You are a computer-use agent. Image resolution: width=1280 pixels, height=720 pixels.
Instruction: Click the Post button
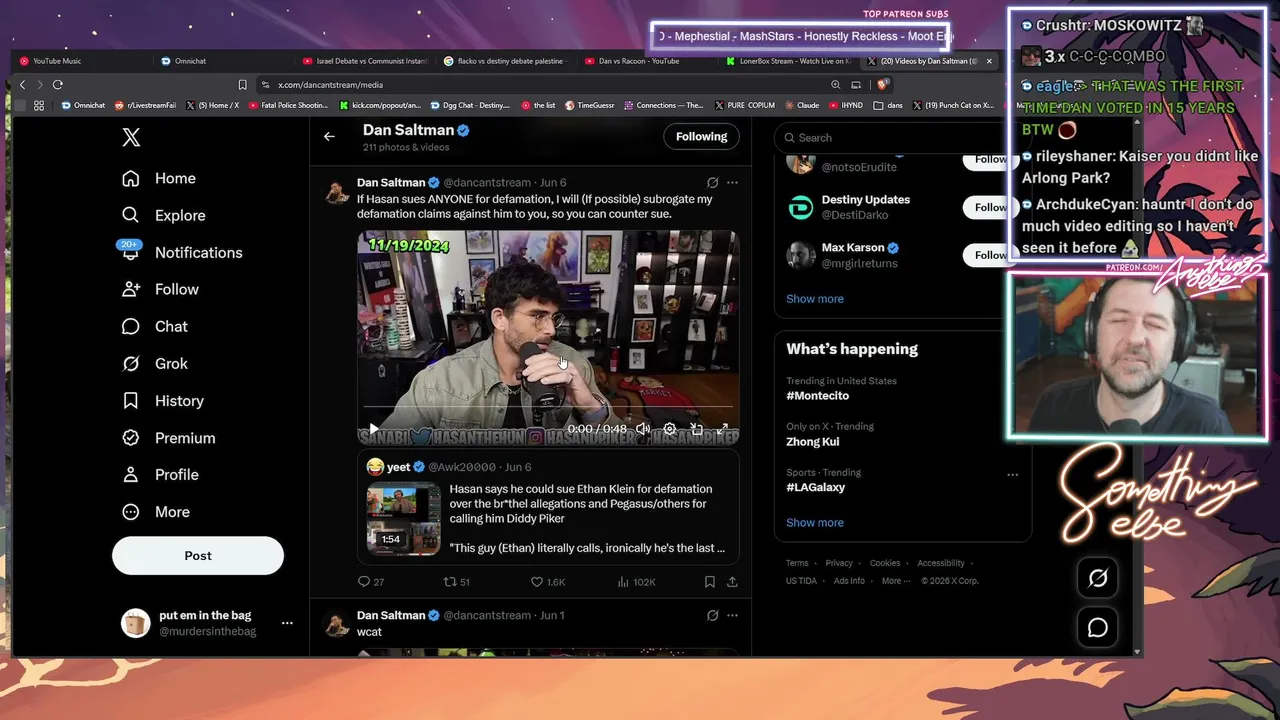click(x=198, y=555)
